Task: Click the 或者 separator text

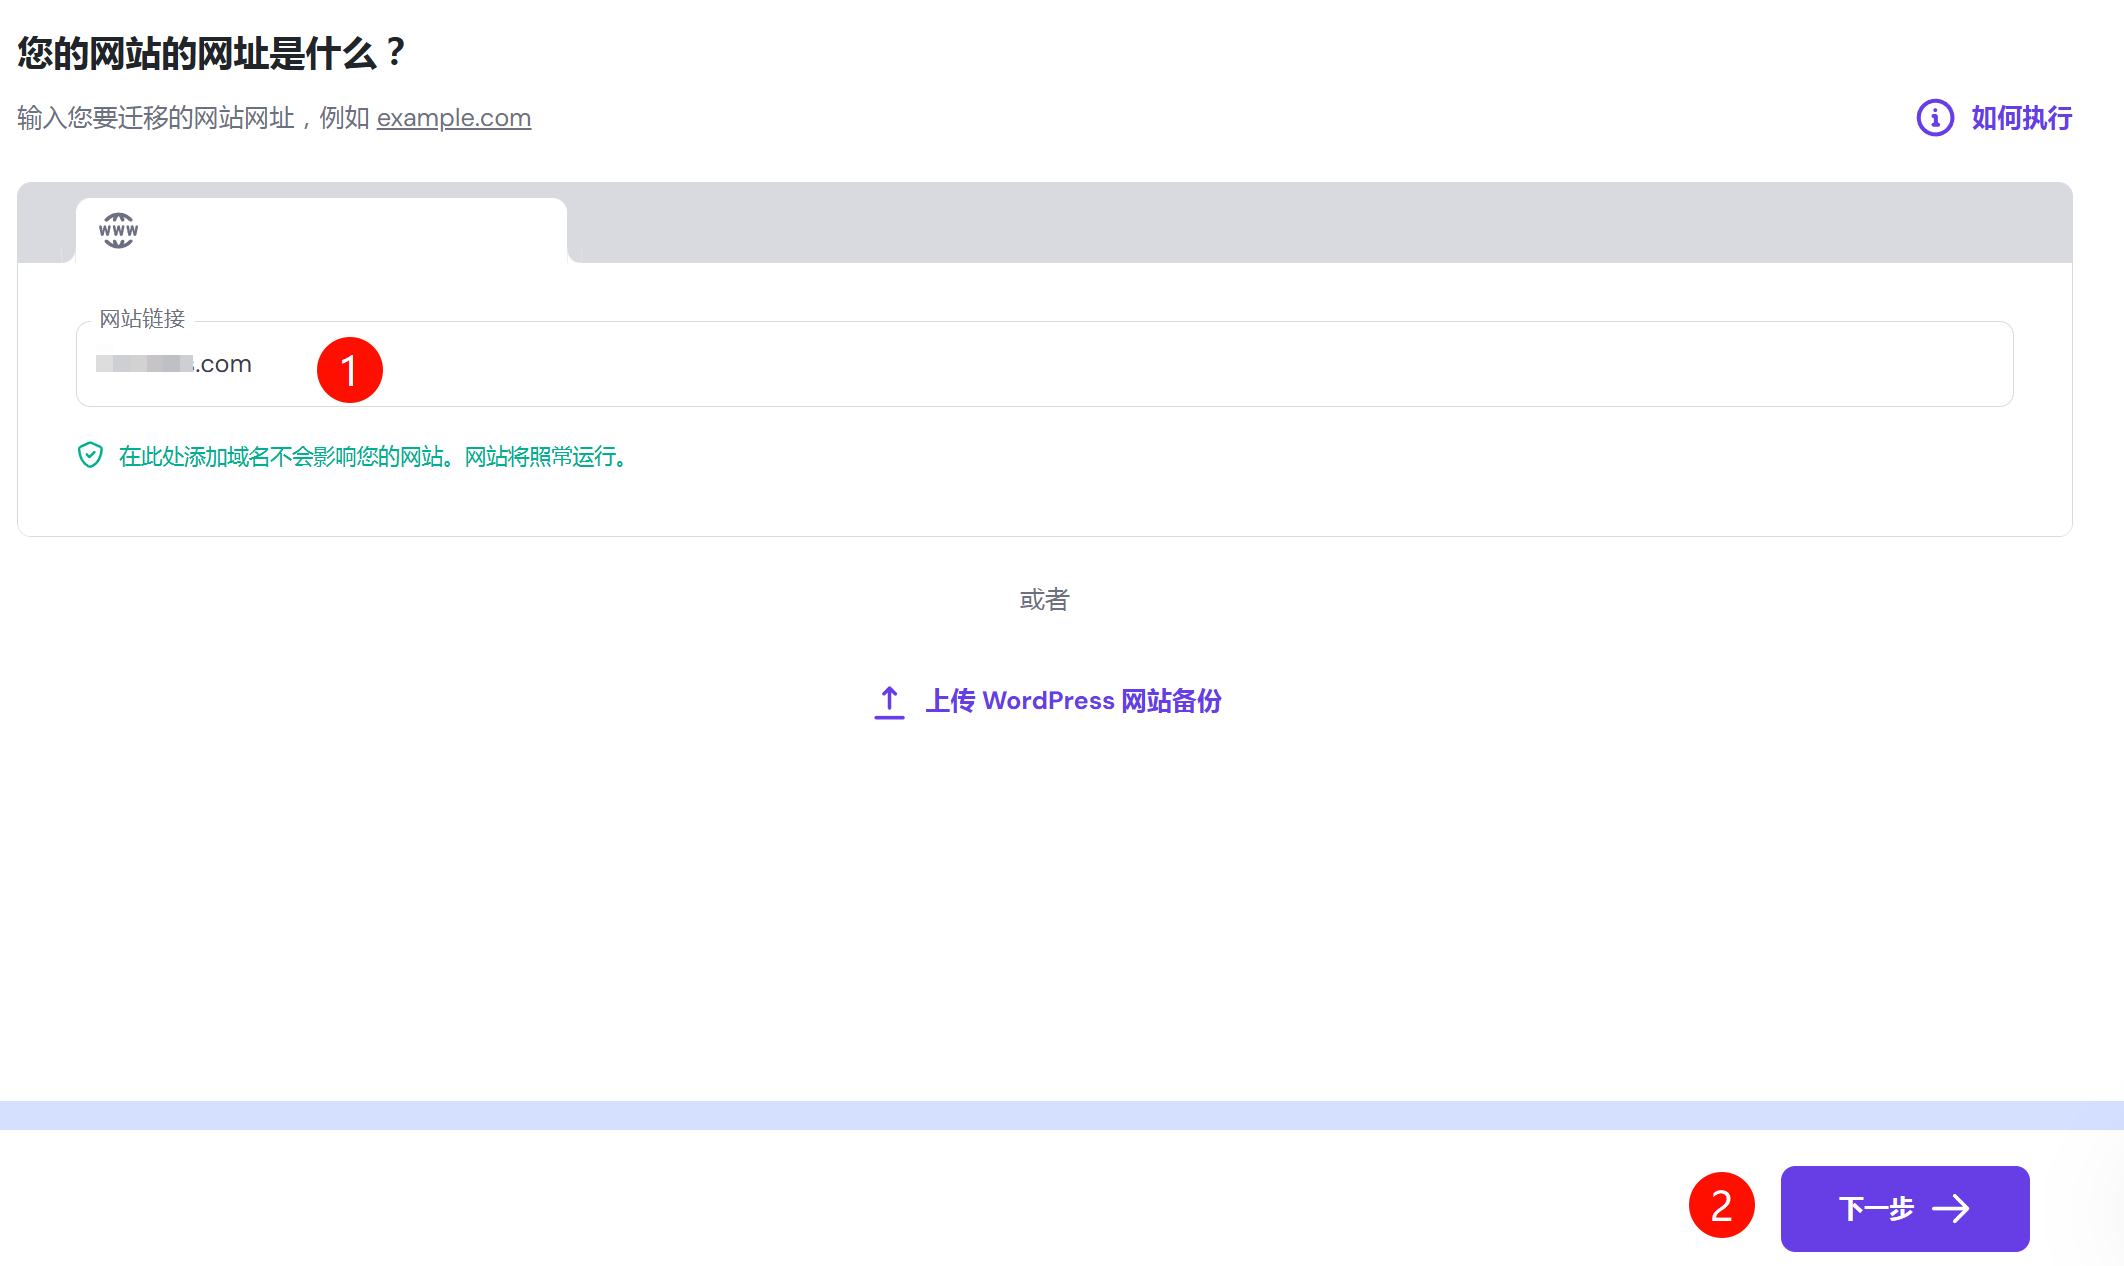Action: (x=1044, y=600)
